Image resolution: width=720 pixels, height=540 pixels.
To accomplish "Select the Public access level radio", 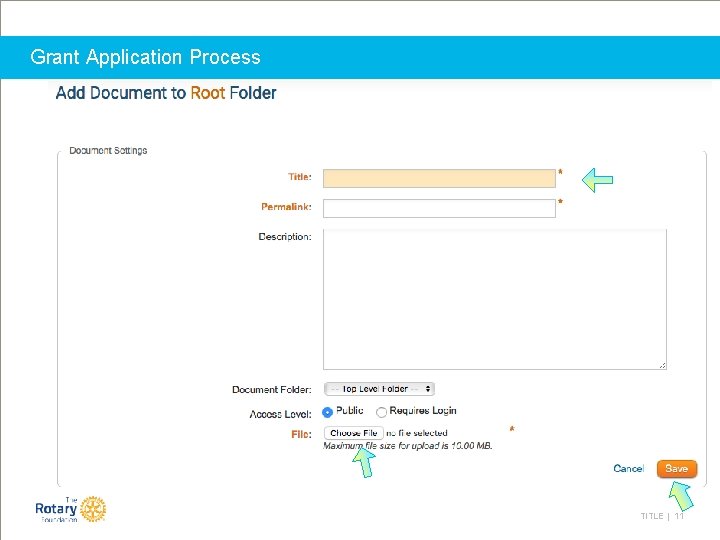I will pos(327,412).
